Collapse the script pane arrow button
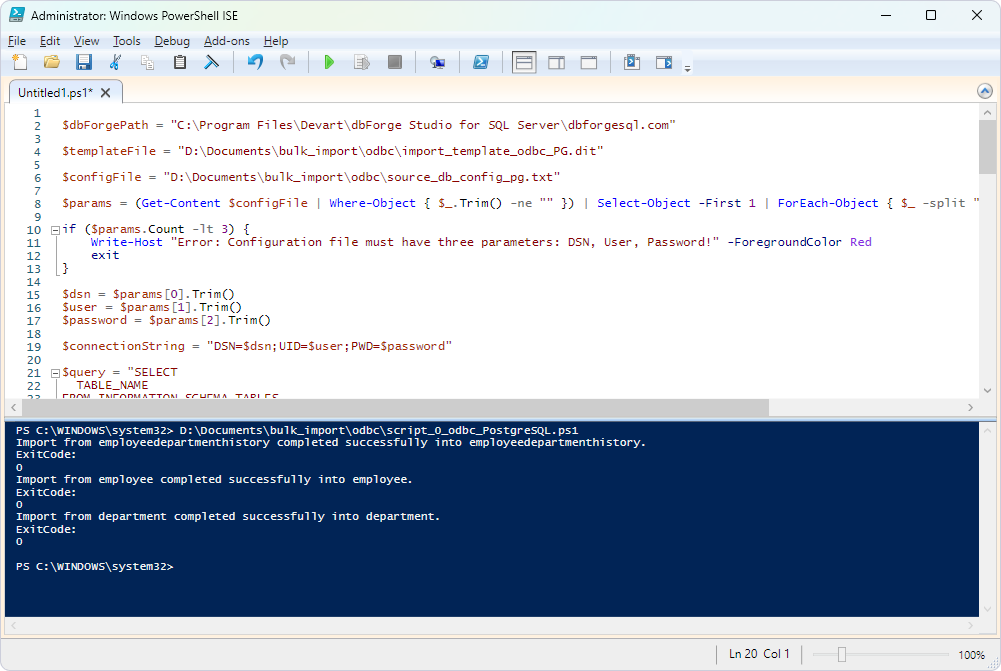This screenshot has height=671, width=1001. (985, 91)
